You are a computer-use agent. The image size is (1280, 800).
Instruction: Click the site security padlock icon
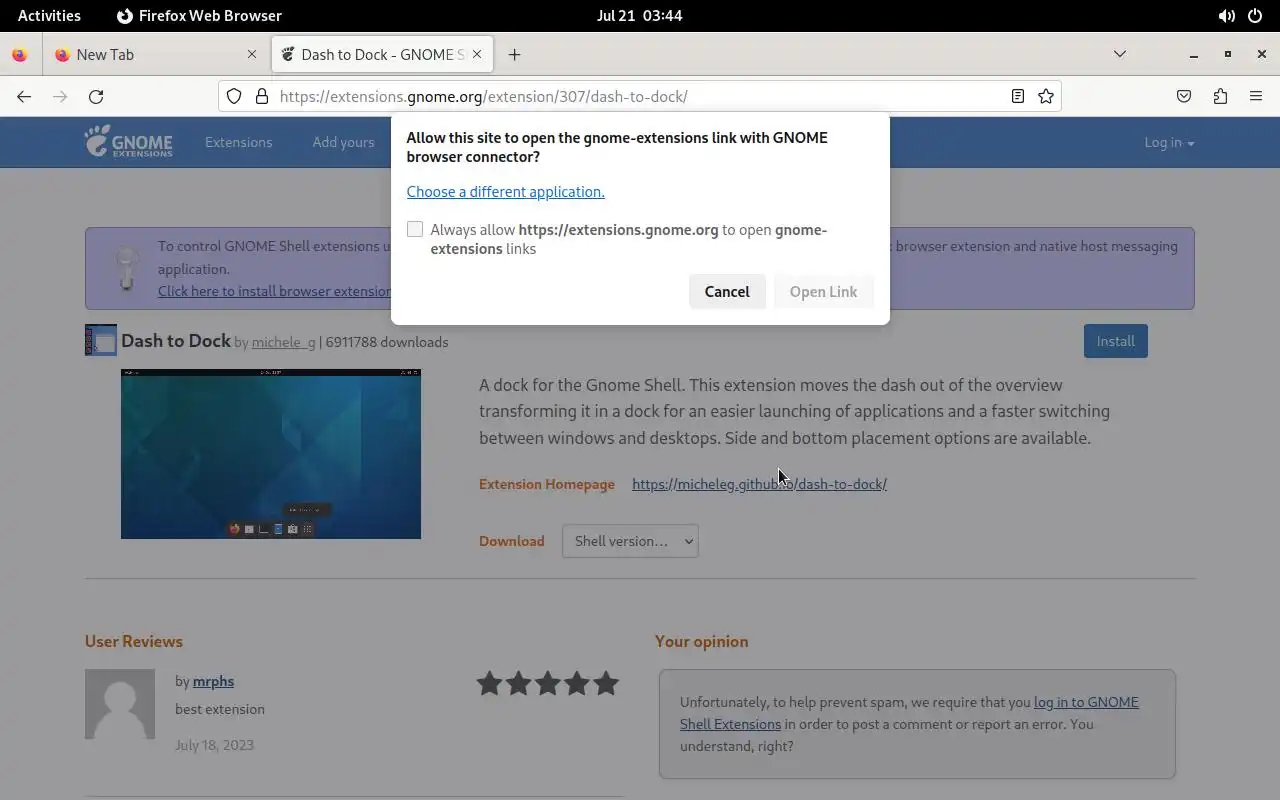click(x=262, y=96)
